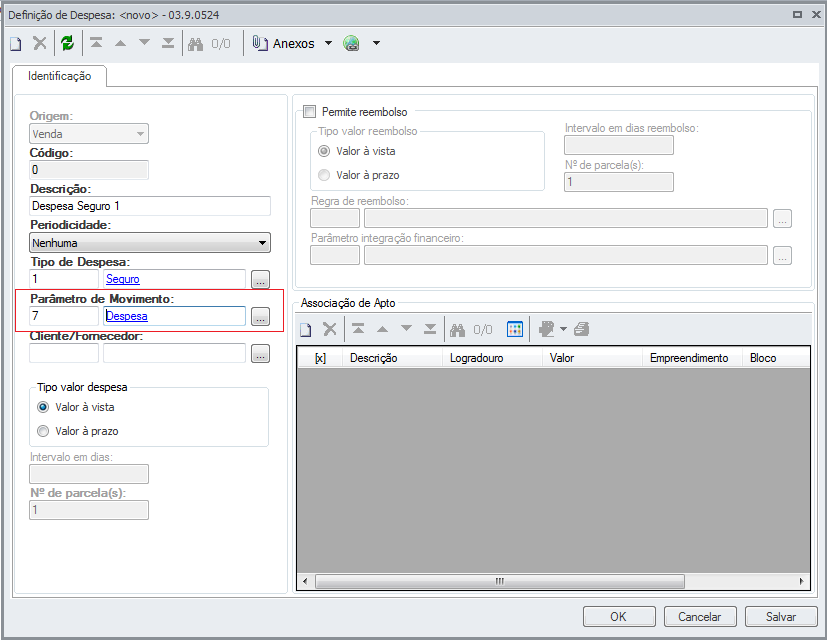
Task: Select Valor à prazo under Tipo valor reembolso
Action: point(324,175)
